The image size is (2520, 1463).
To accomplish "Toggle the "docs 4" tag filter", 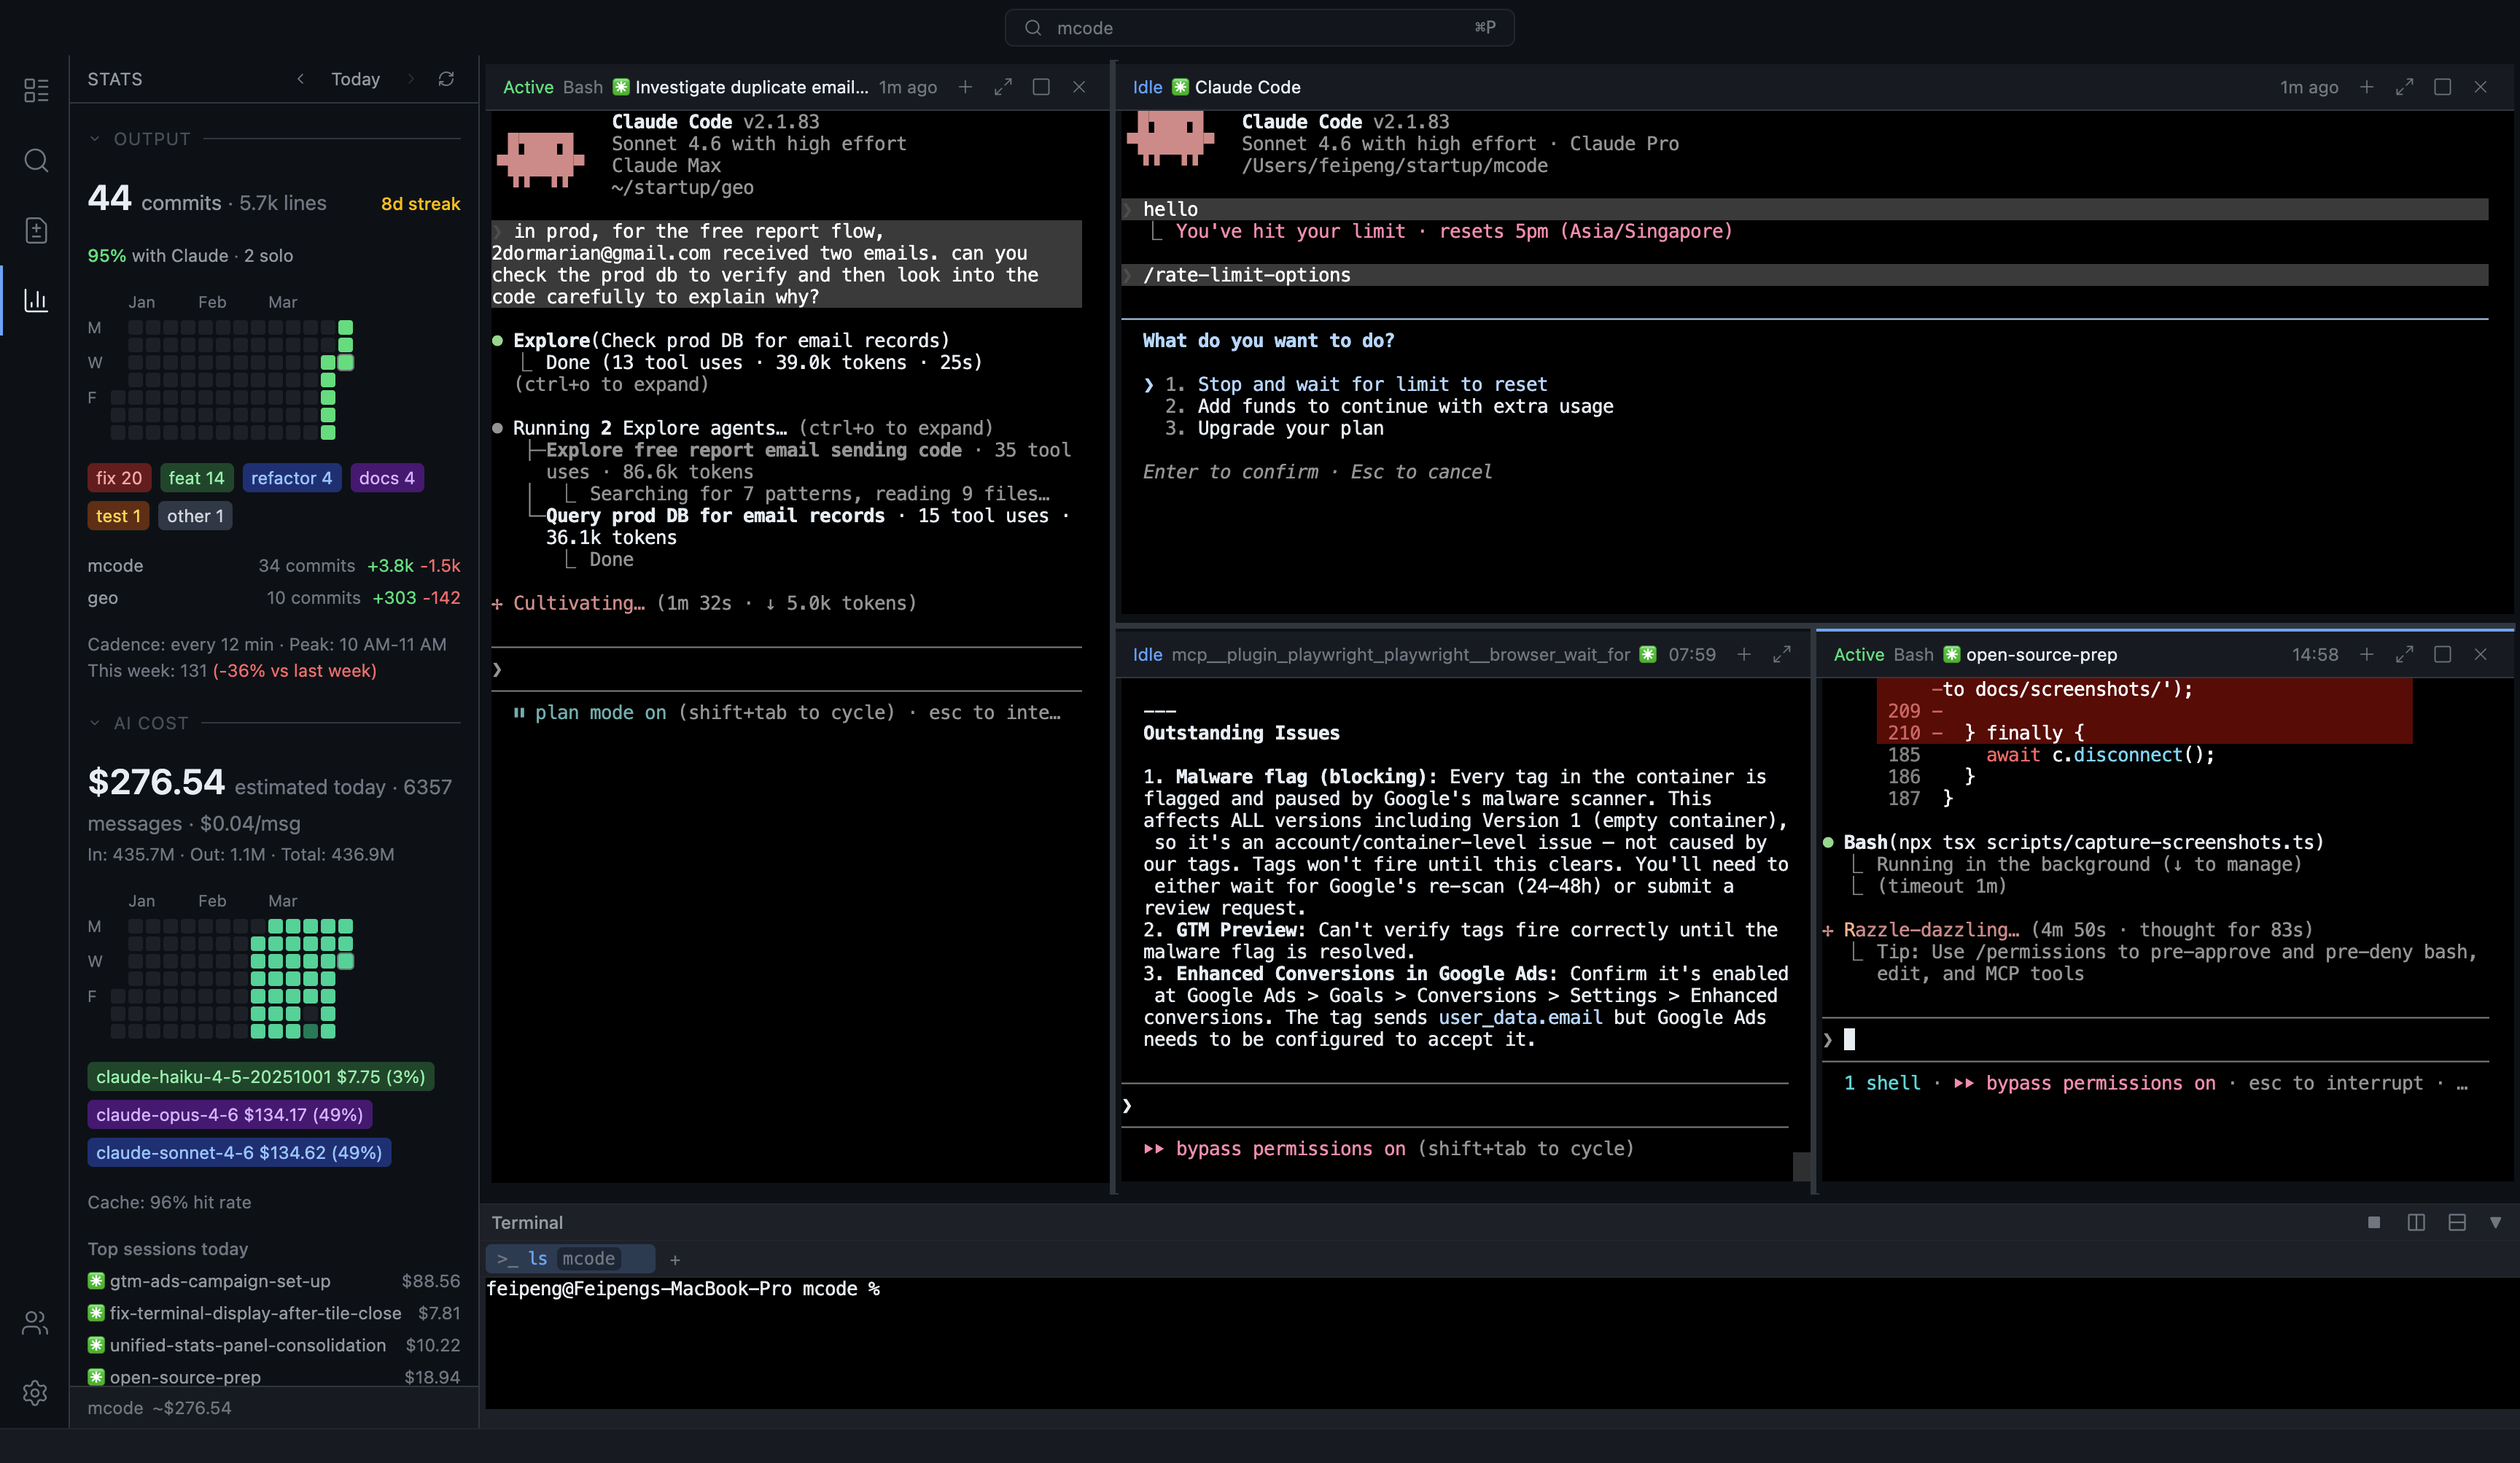I will tap(387, 478).
